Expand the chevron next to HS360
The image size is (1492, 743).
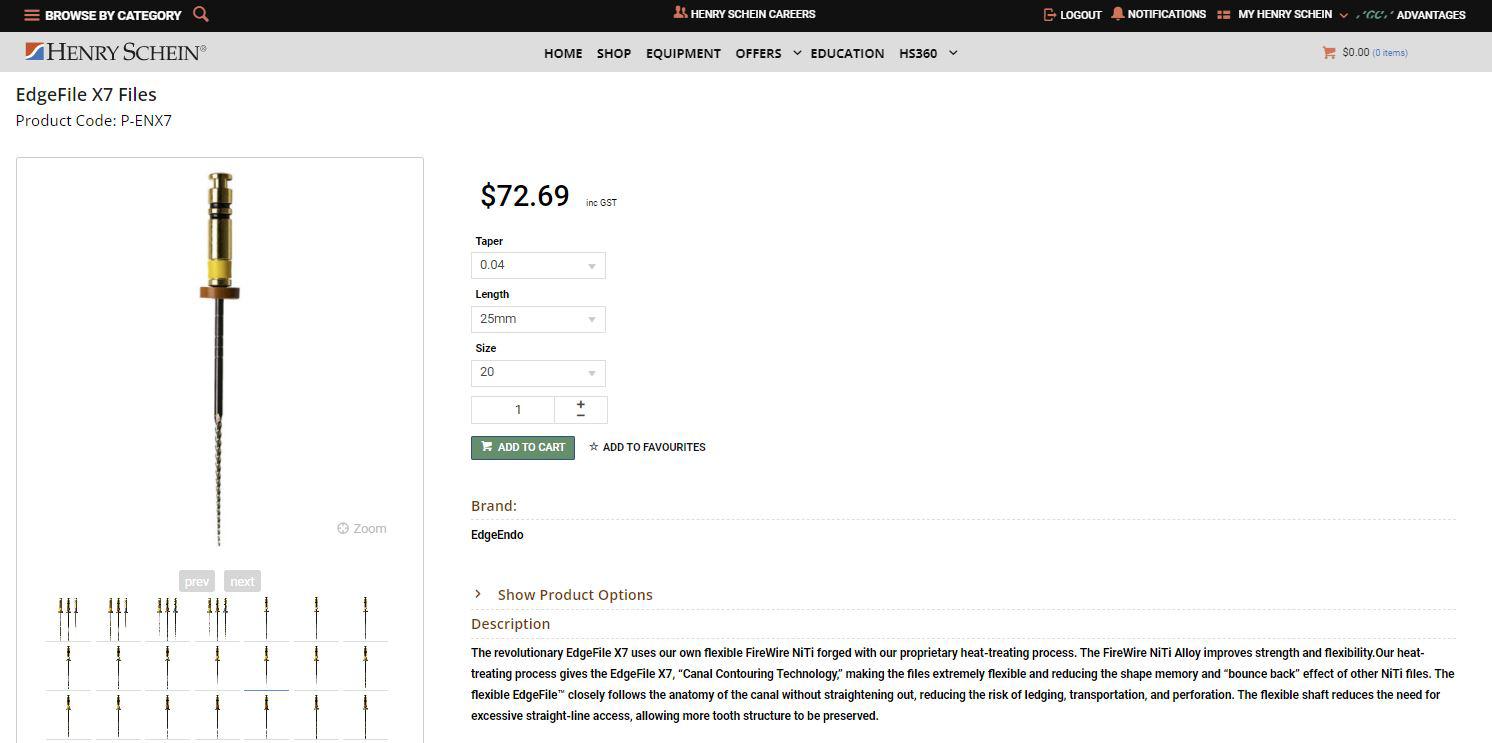(x=953, y=52)
